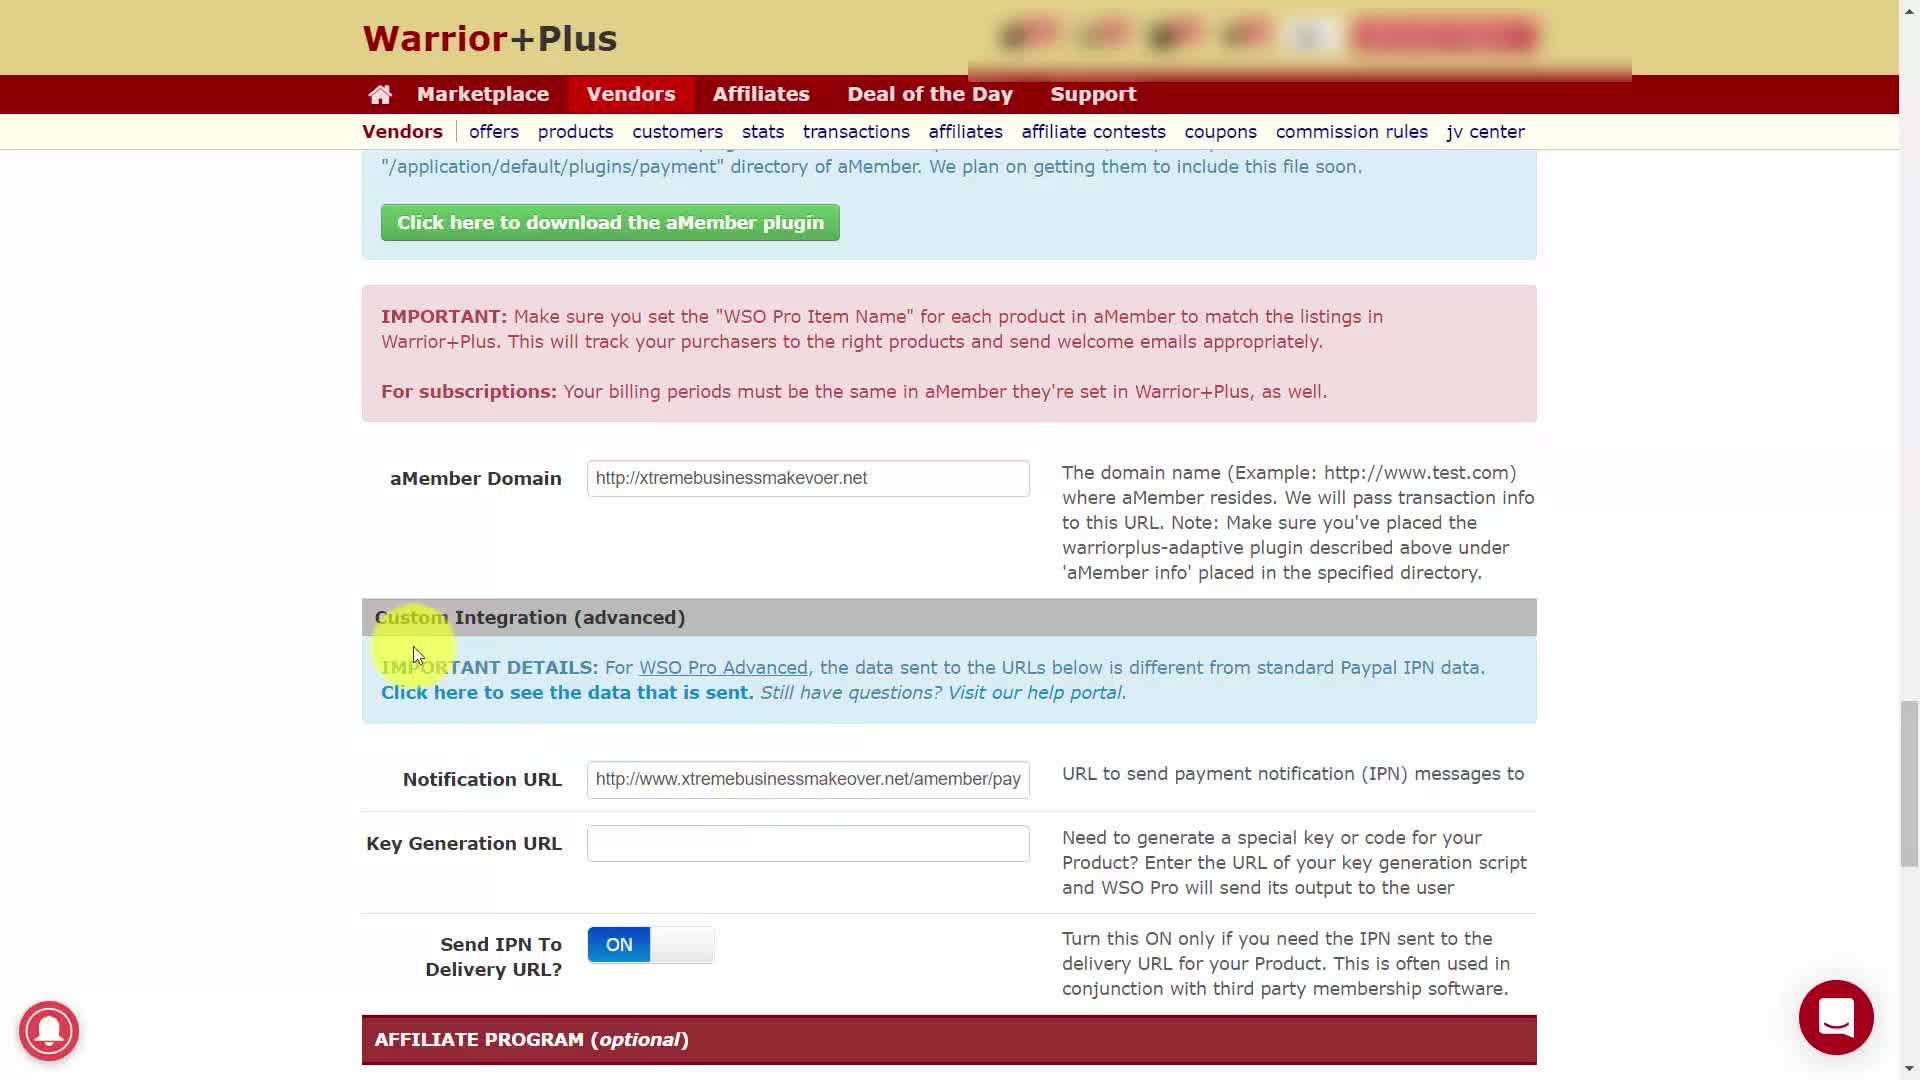Open the products submenu link
The height and width of the screenshot is (1080, 1920).
point(575,132)
